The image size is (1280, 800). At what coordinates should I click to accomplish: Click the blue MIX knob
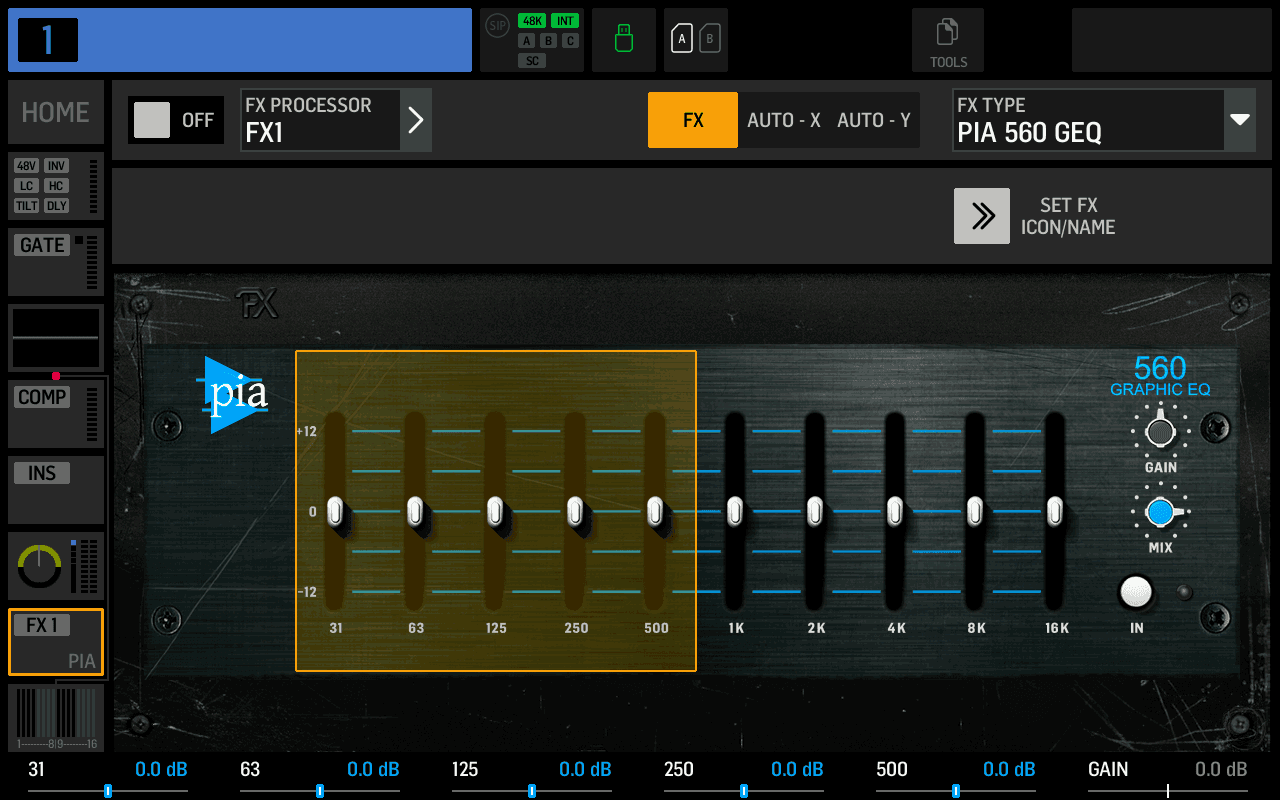click(1160, 512)
